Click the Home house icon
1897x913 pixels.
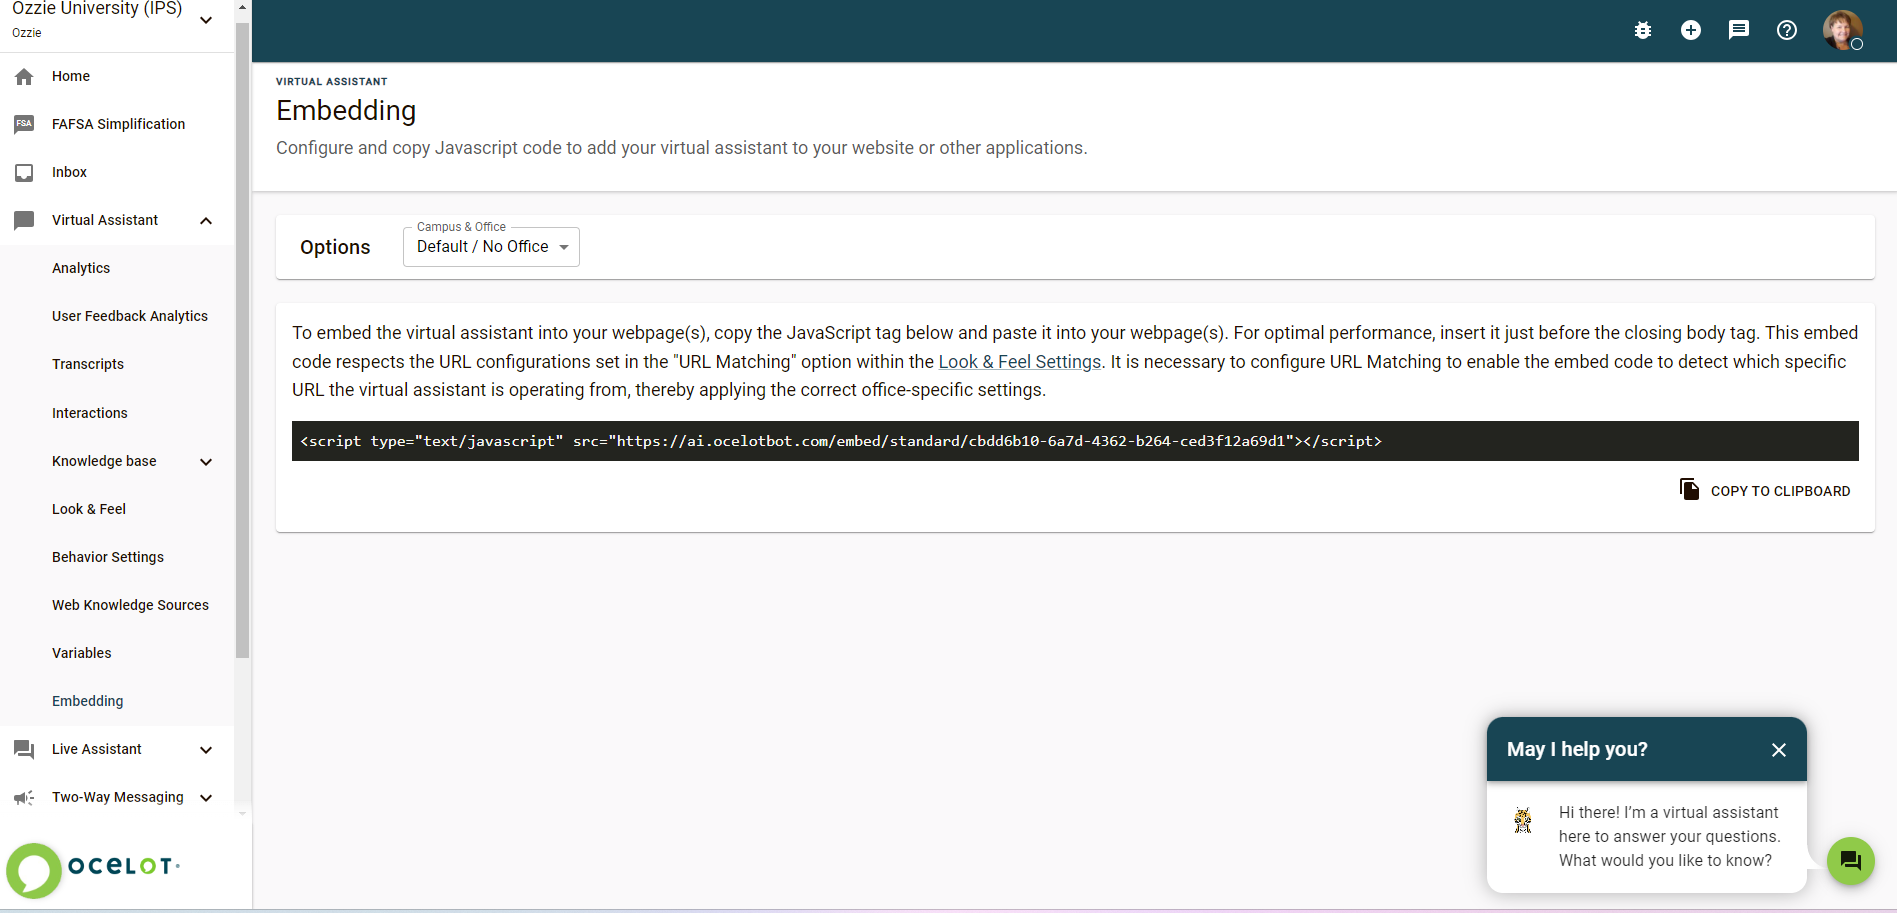click(24, 77)
